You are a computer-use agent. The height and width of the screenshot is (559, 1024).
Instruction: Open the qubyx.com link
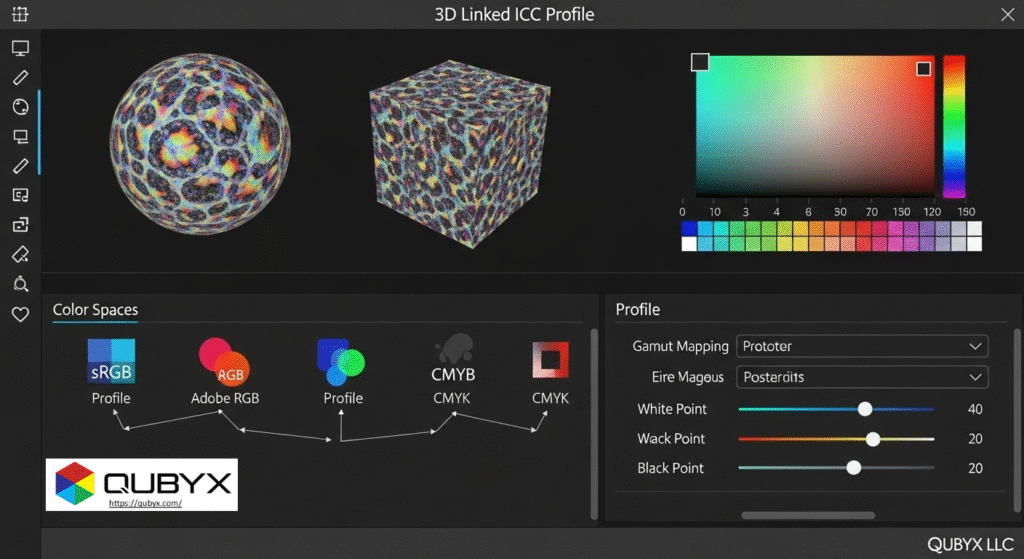coord(145,503)
